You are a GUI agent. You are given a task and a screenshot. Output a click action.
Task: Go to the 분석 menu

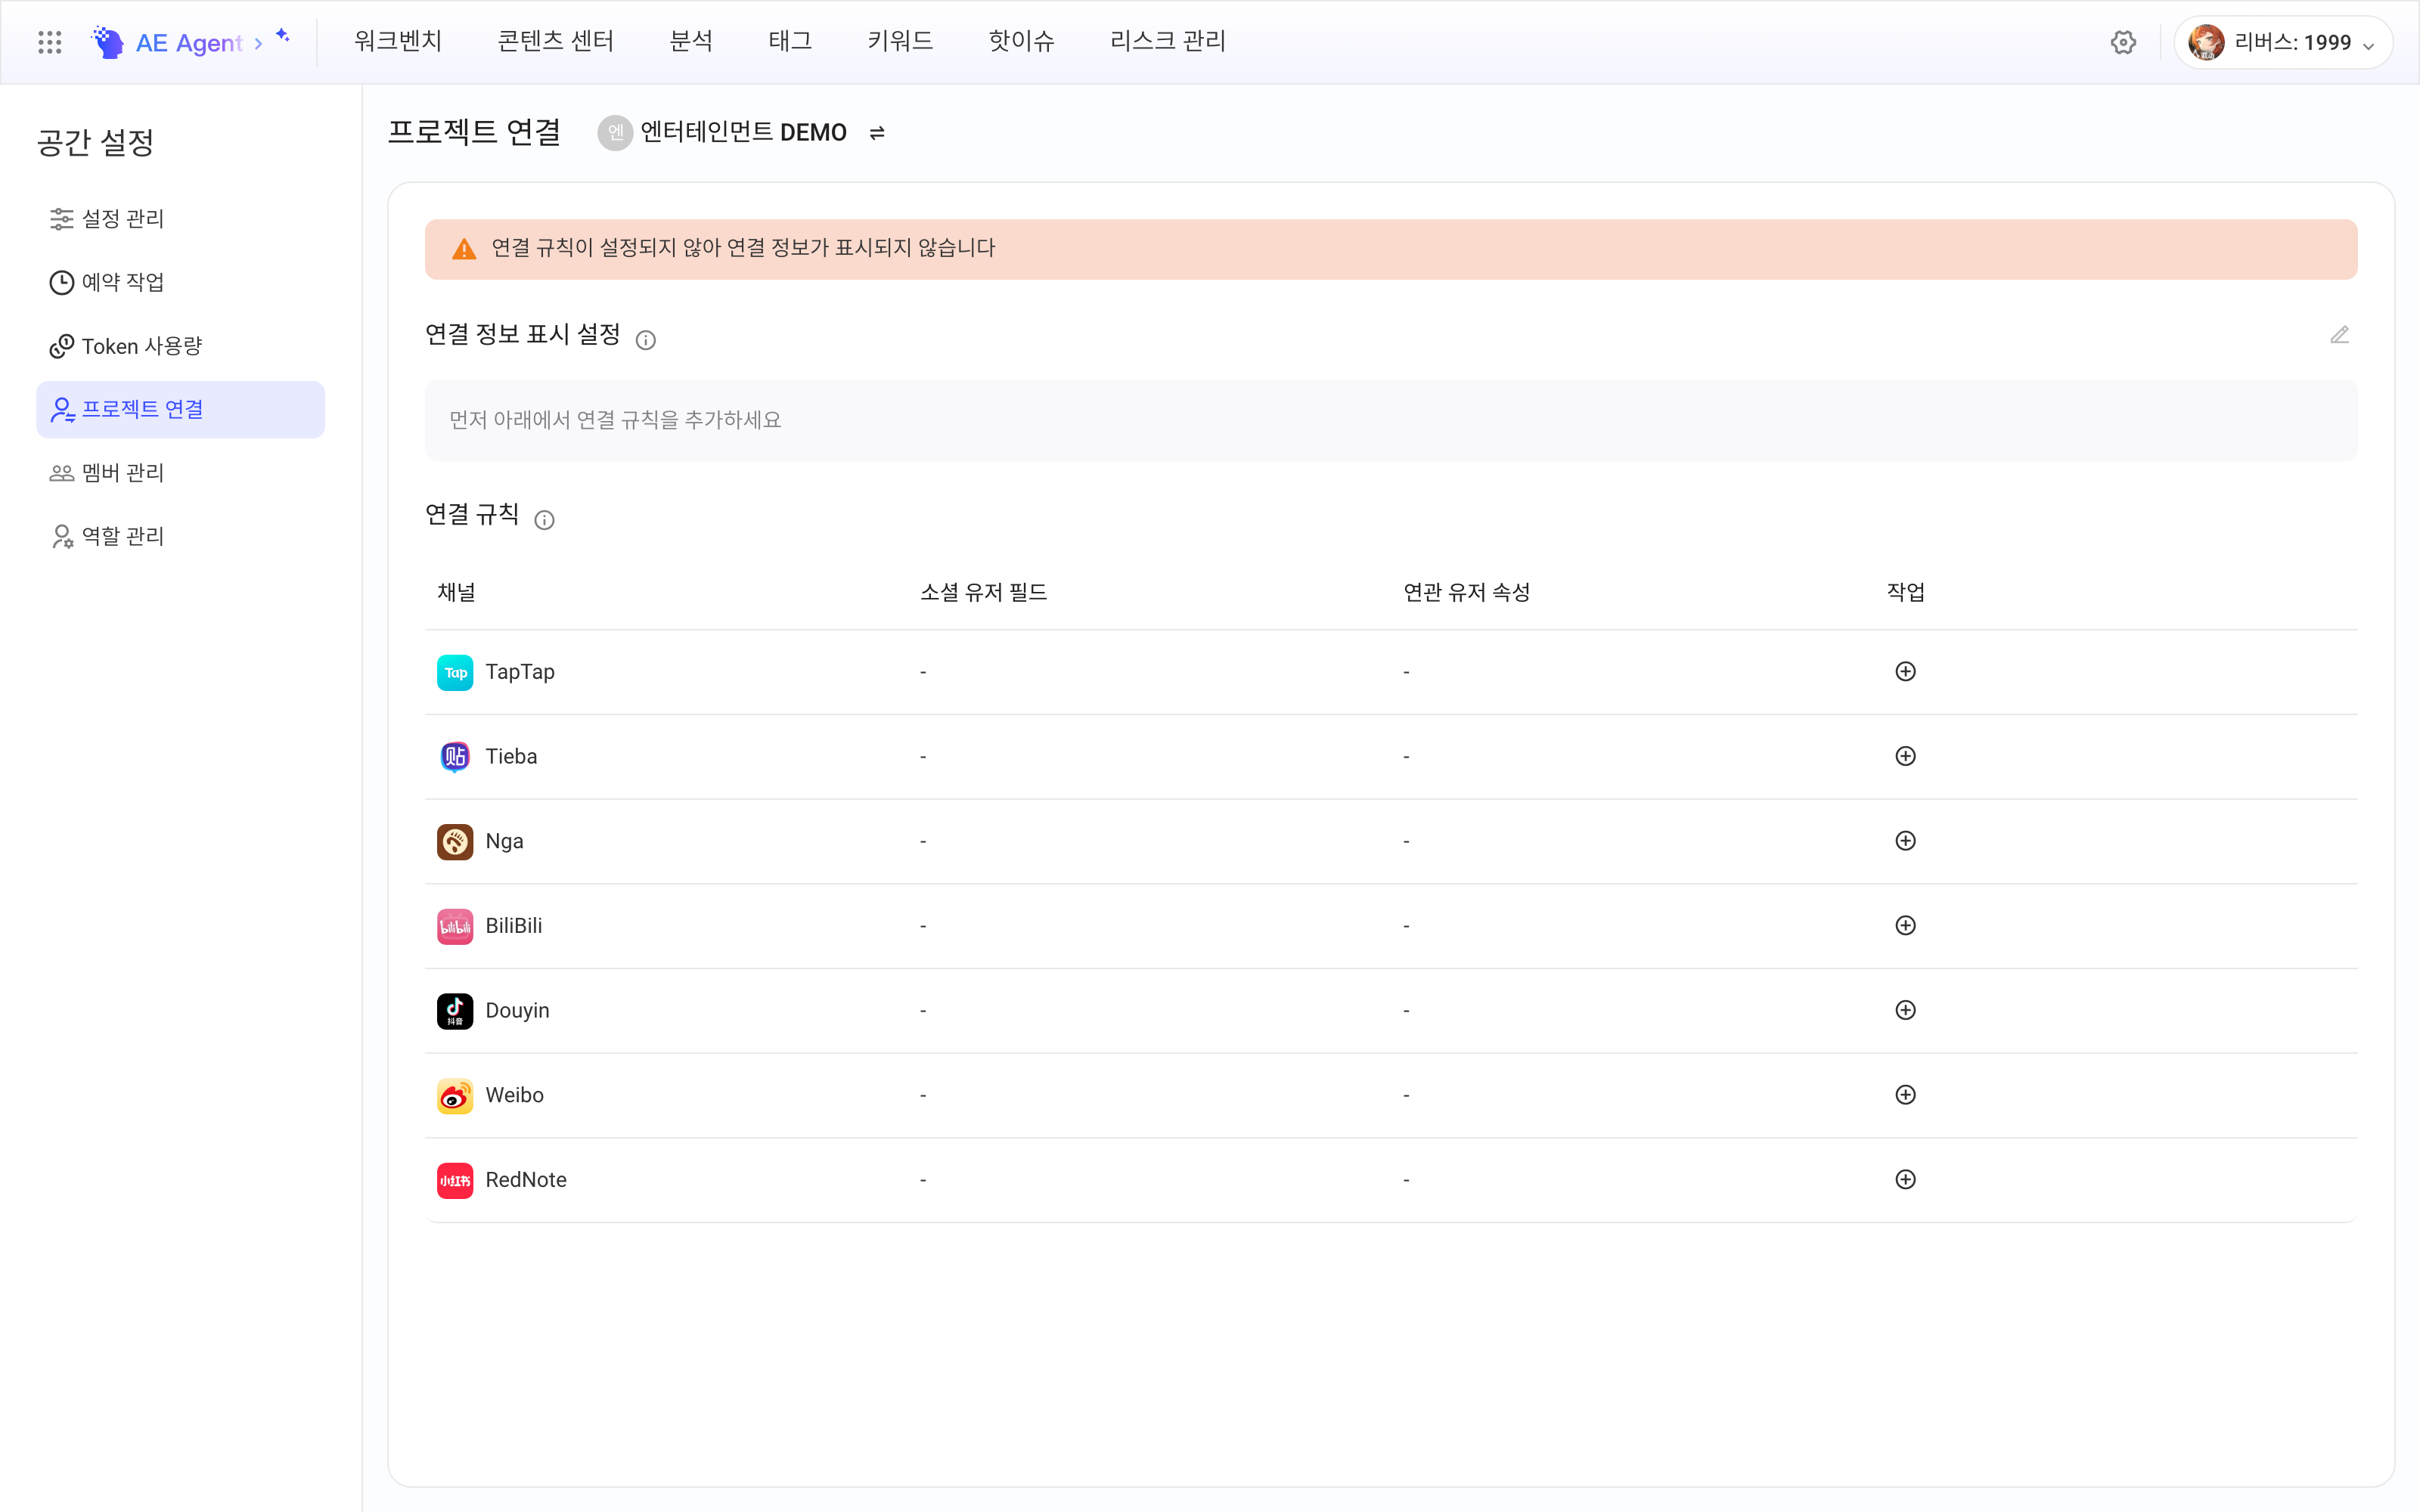point(691,41)
